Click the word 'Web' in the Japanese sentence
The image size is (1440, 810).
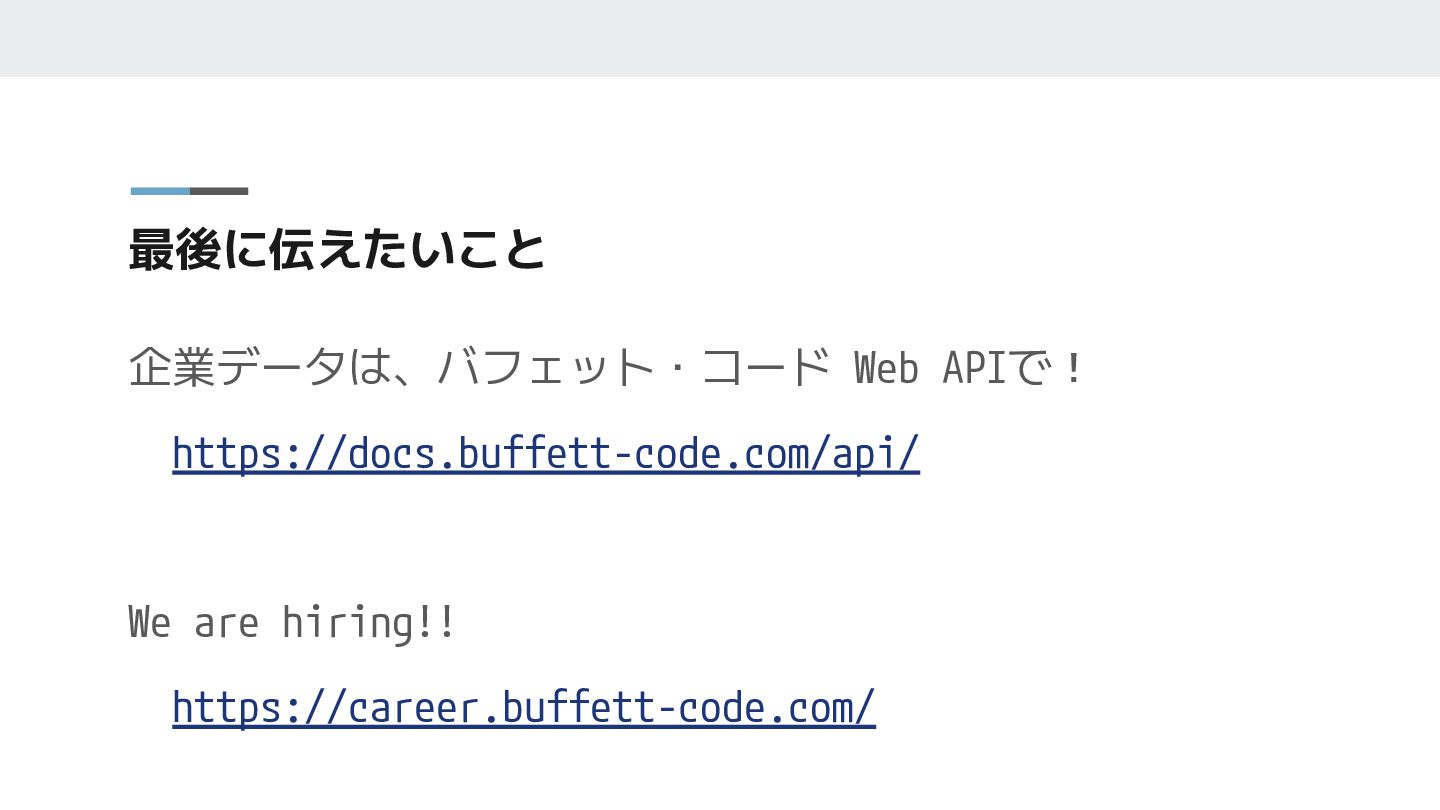[886, 368]
